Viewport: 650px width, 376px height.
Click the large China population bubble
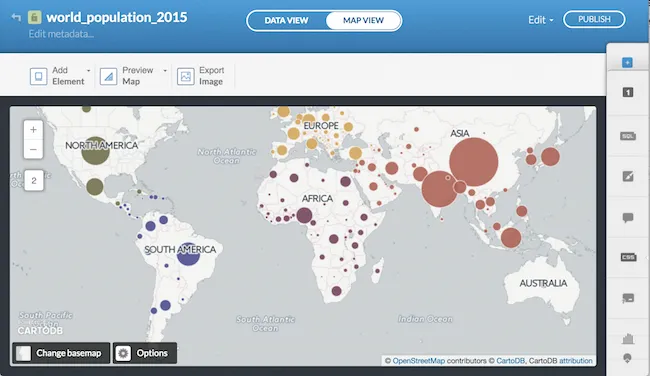point(473,162)
